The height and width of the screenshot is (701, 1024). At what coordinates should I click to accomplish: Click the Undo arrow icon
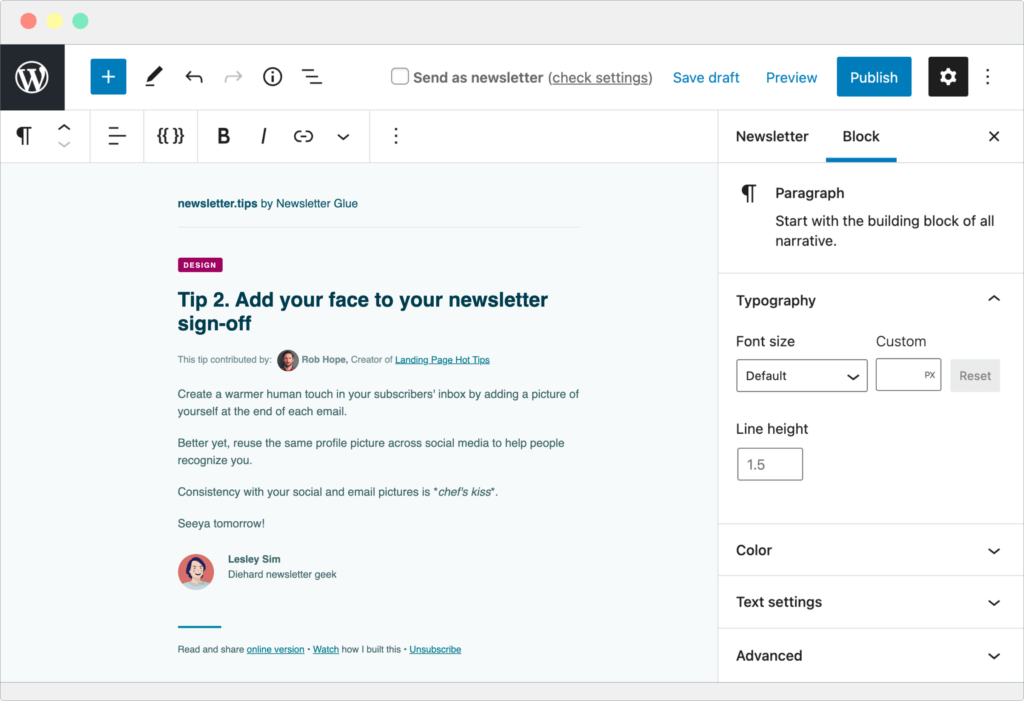pos(194,77)
